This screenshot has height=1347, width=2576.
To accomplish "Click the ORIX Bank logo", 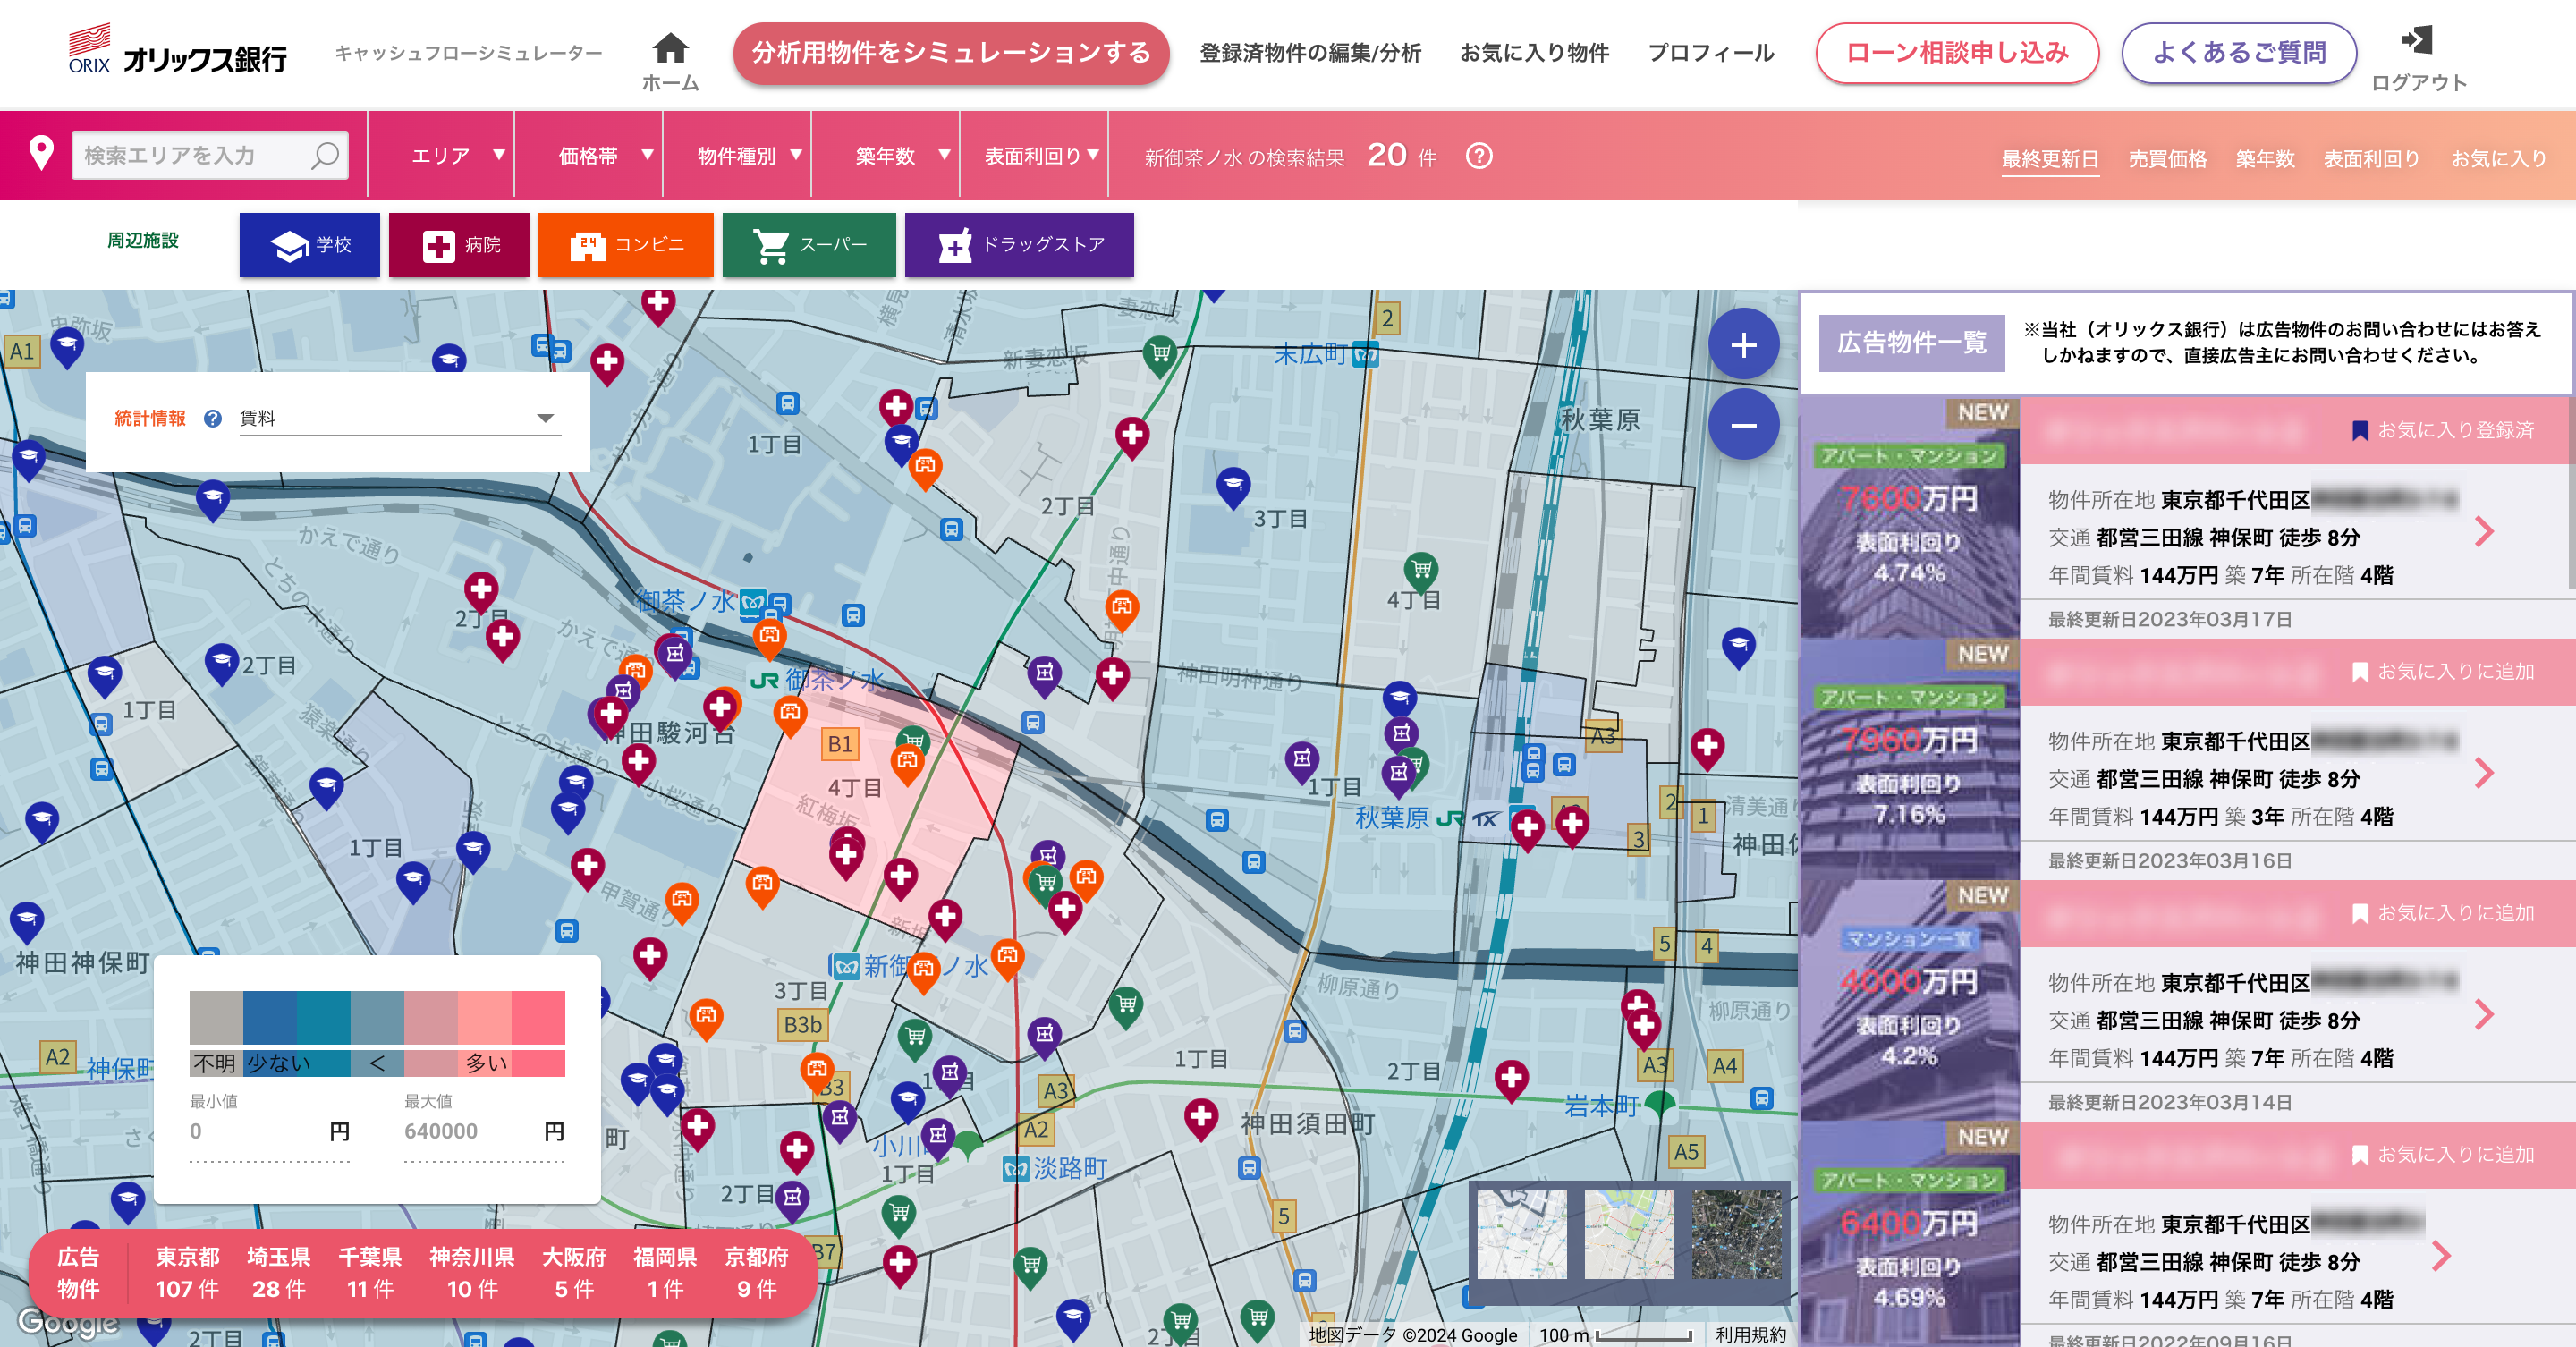I will tap(177, 50).
